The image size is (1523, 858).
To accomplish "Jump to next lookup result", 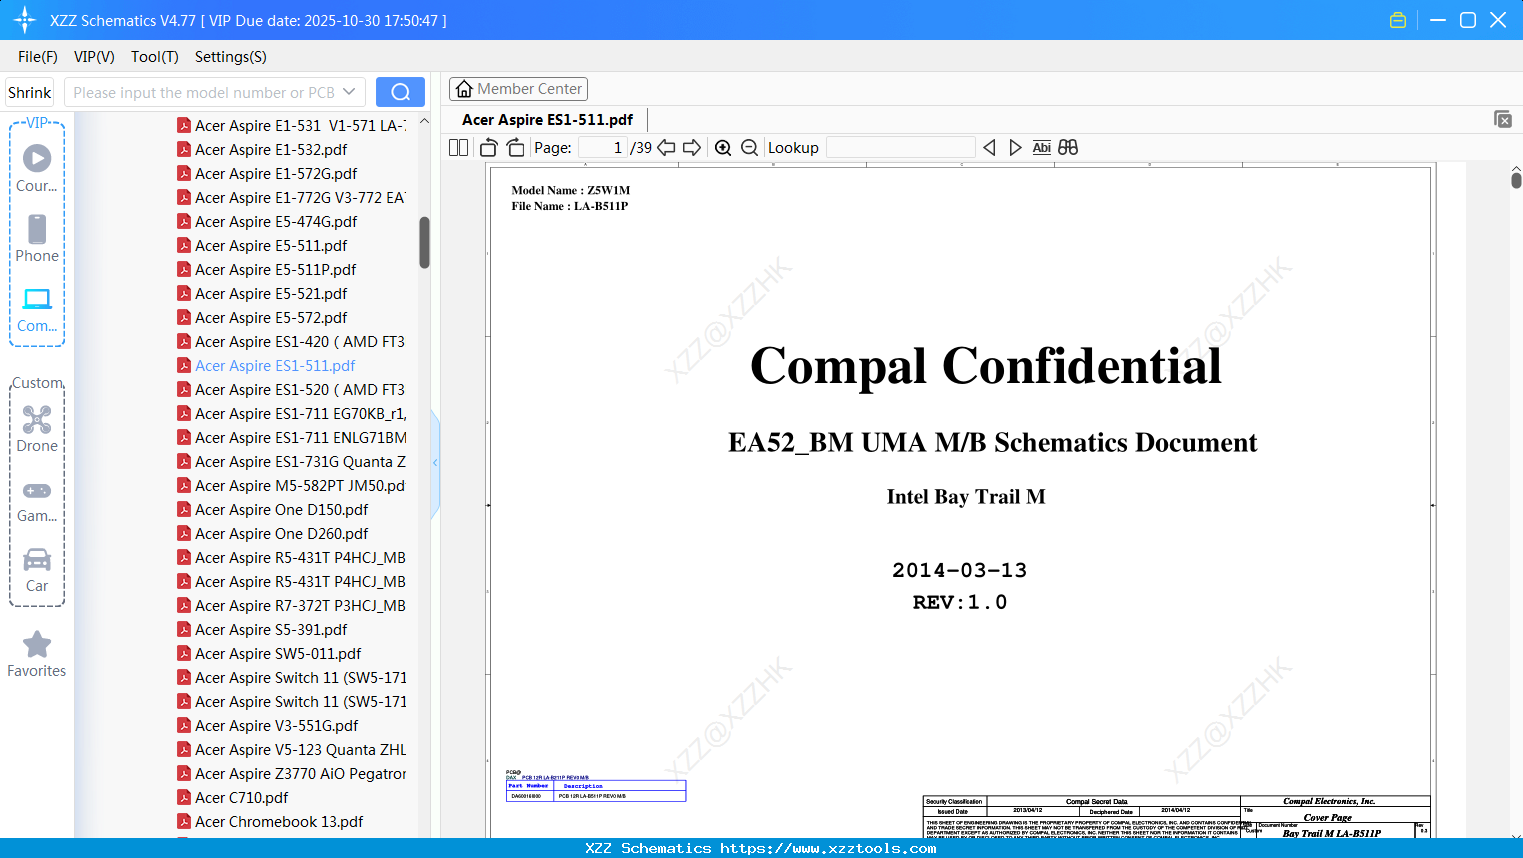I will pos(1015,148).
